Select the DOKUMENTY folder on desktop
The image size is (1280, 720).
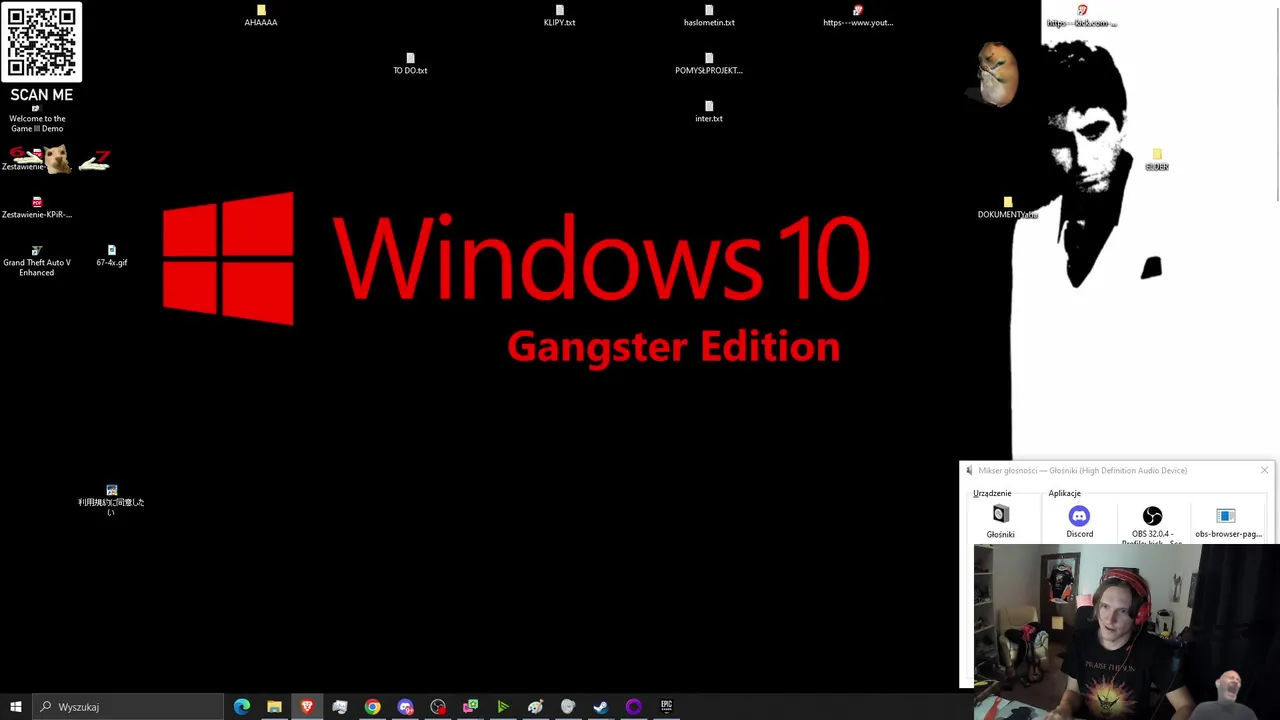tap(1008, 208)
